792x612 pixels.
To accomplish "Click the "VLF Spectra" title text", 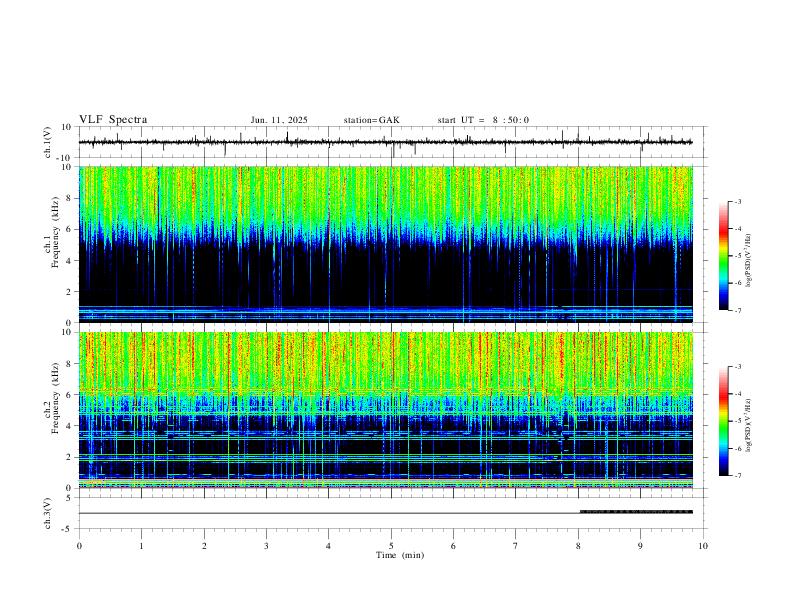I will (113, 120).
